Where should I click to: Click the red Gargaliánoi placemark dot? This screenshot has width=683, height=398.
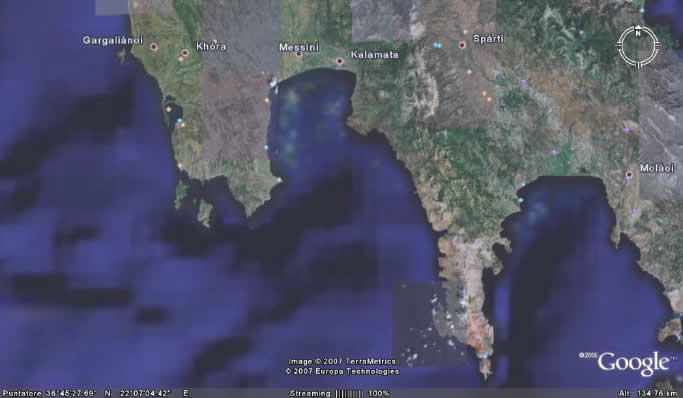pos(153,46)
